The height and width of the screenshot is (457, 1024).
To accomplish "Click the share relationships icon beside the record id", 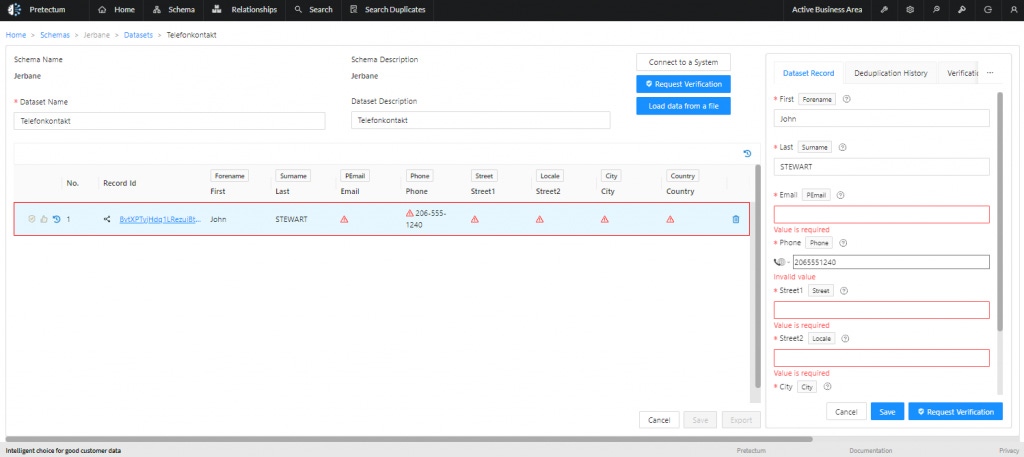I will 107,219.
